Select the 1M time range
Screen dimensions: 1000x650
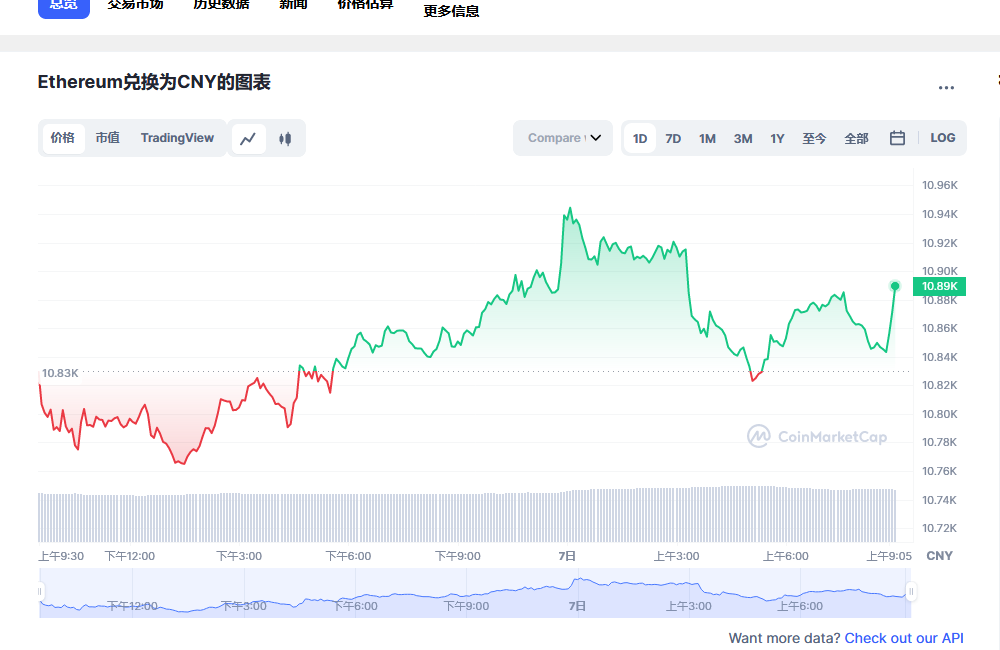707,138
